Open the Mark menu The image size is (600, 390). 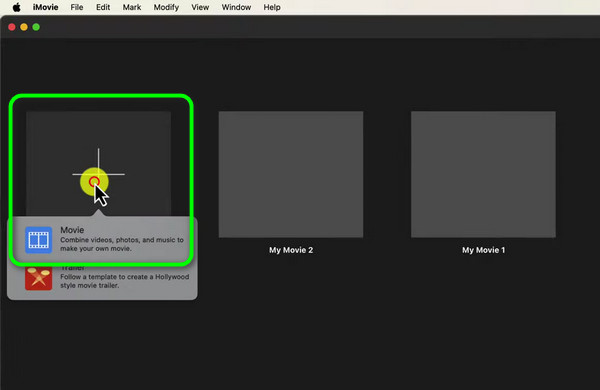[x=132, y=7]
